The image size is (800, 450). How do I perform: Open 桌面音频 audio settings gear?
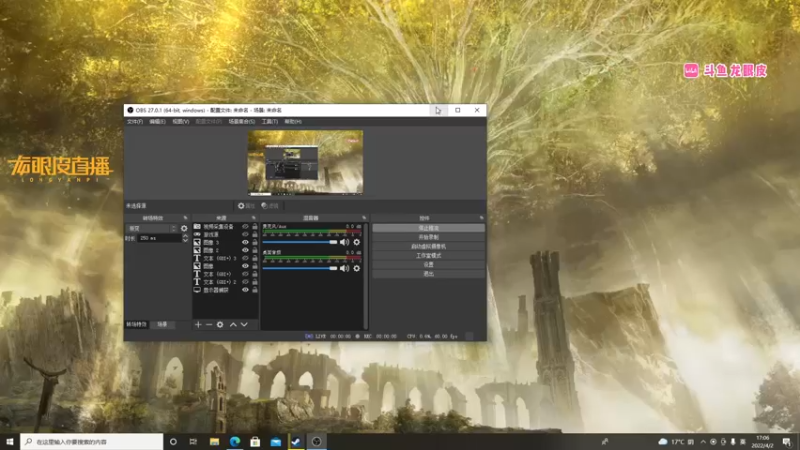(x=357, y=268)
